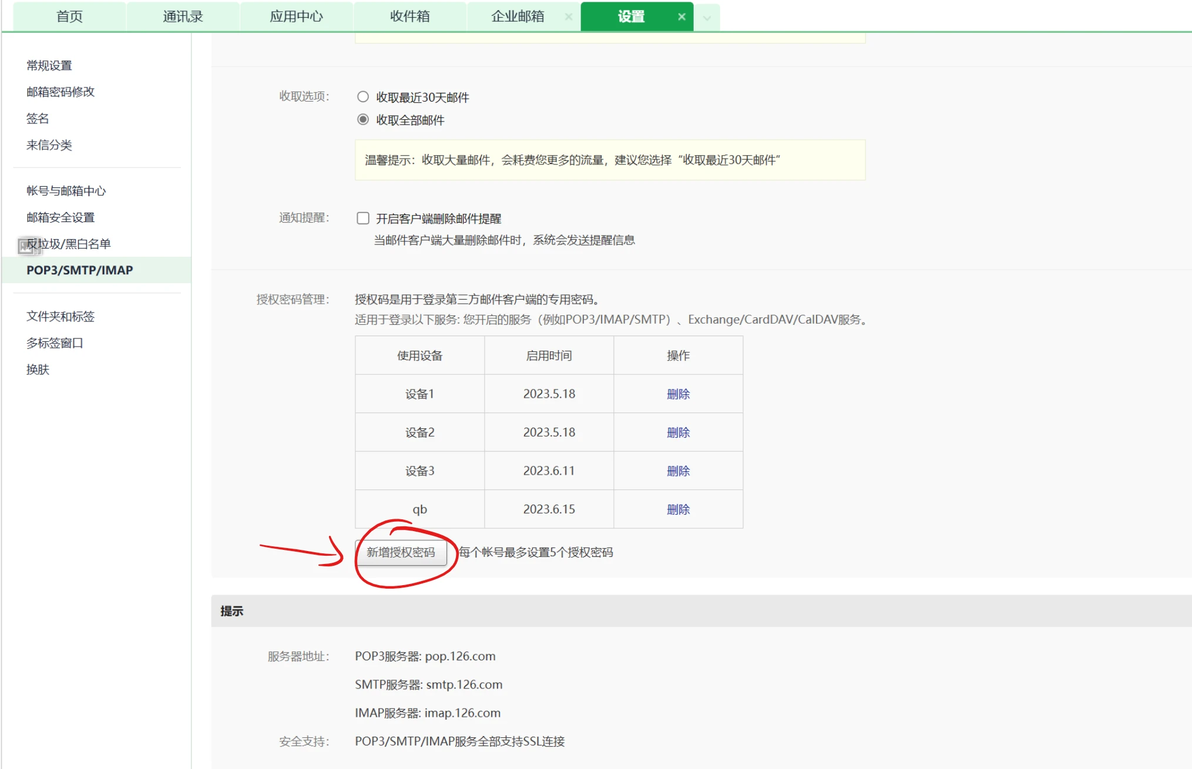The height and width of the screenshot is (769, 1192).
Task: Open 来信分类 settings
Action: pyautogui.click(x=49, y=145)
